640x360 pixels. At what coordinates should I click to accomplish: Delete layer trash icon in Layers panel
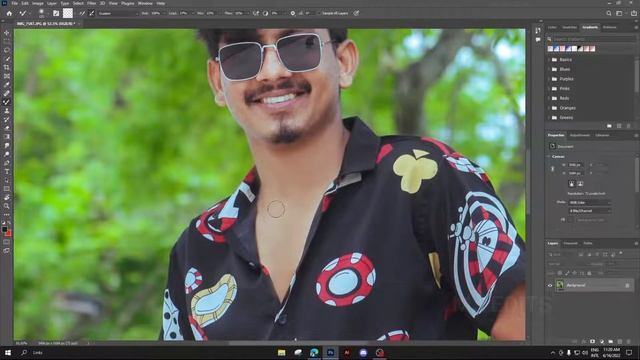click(629, 341)
